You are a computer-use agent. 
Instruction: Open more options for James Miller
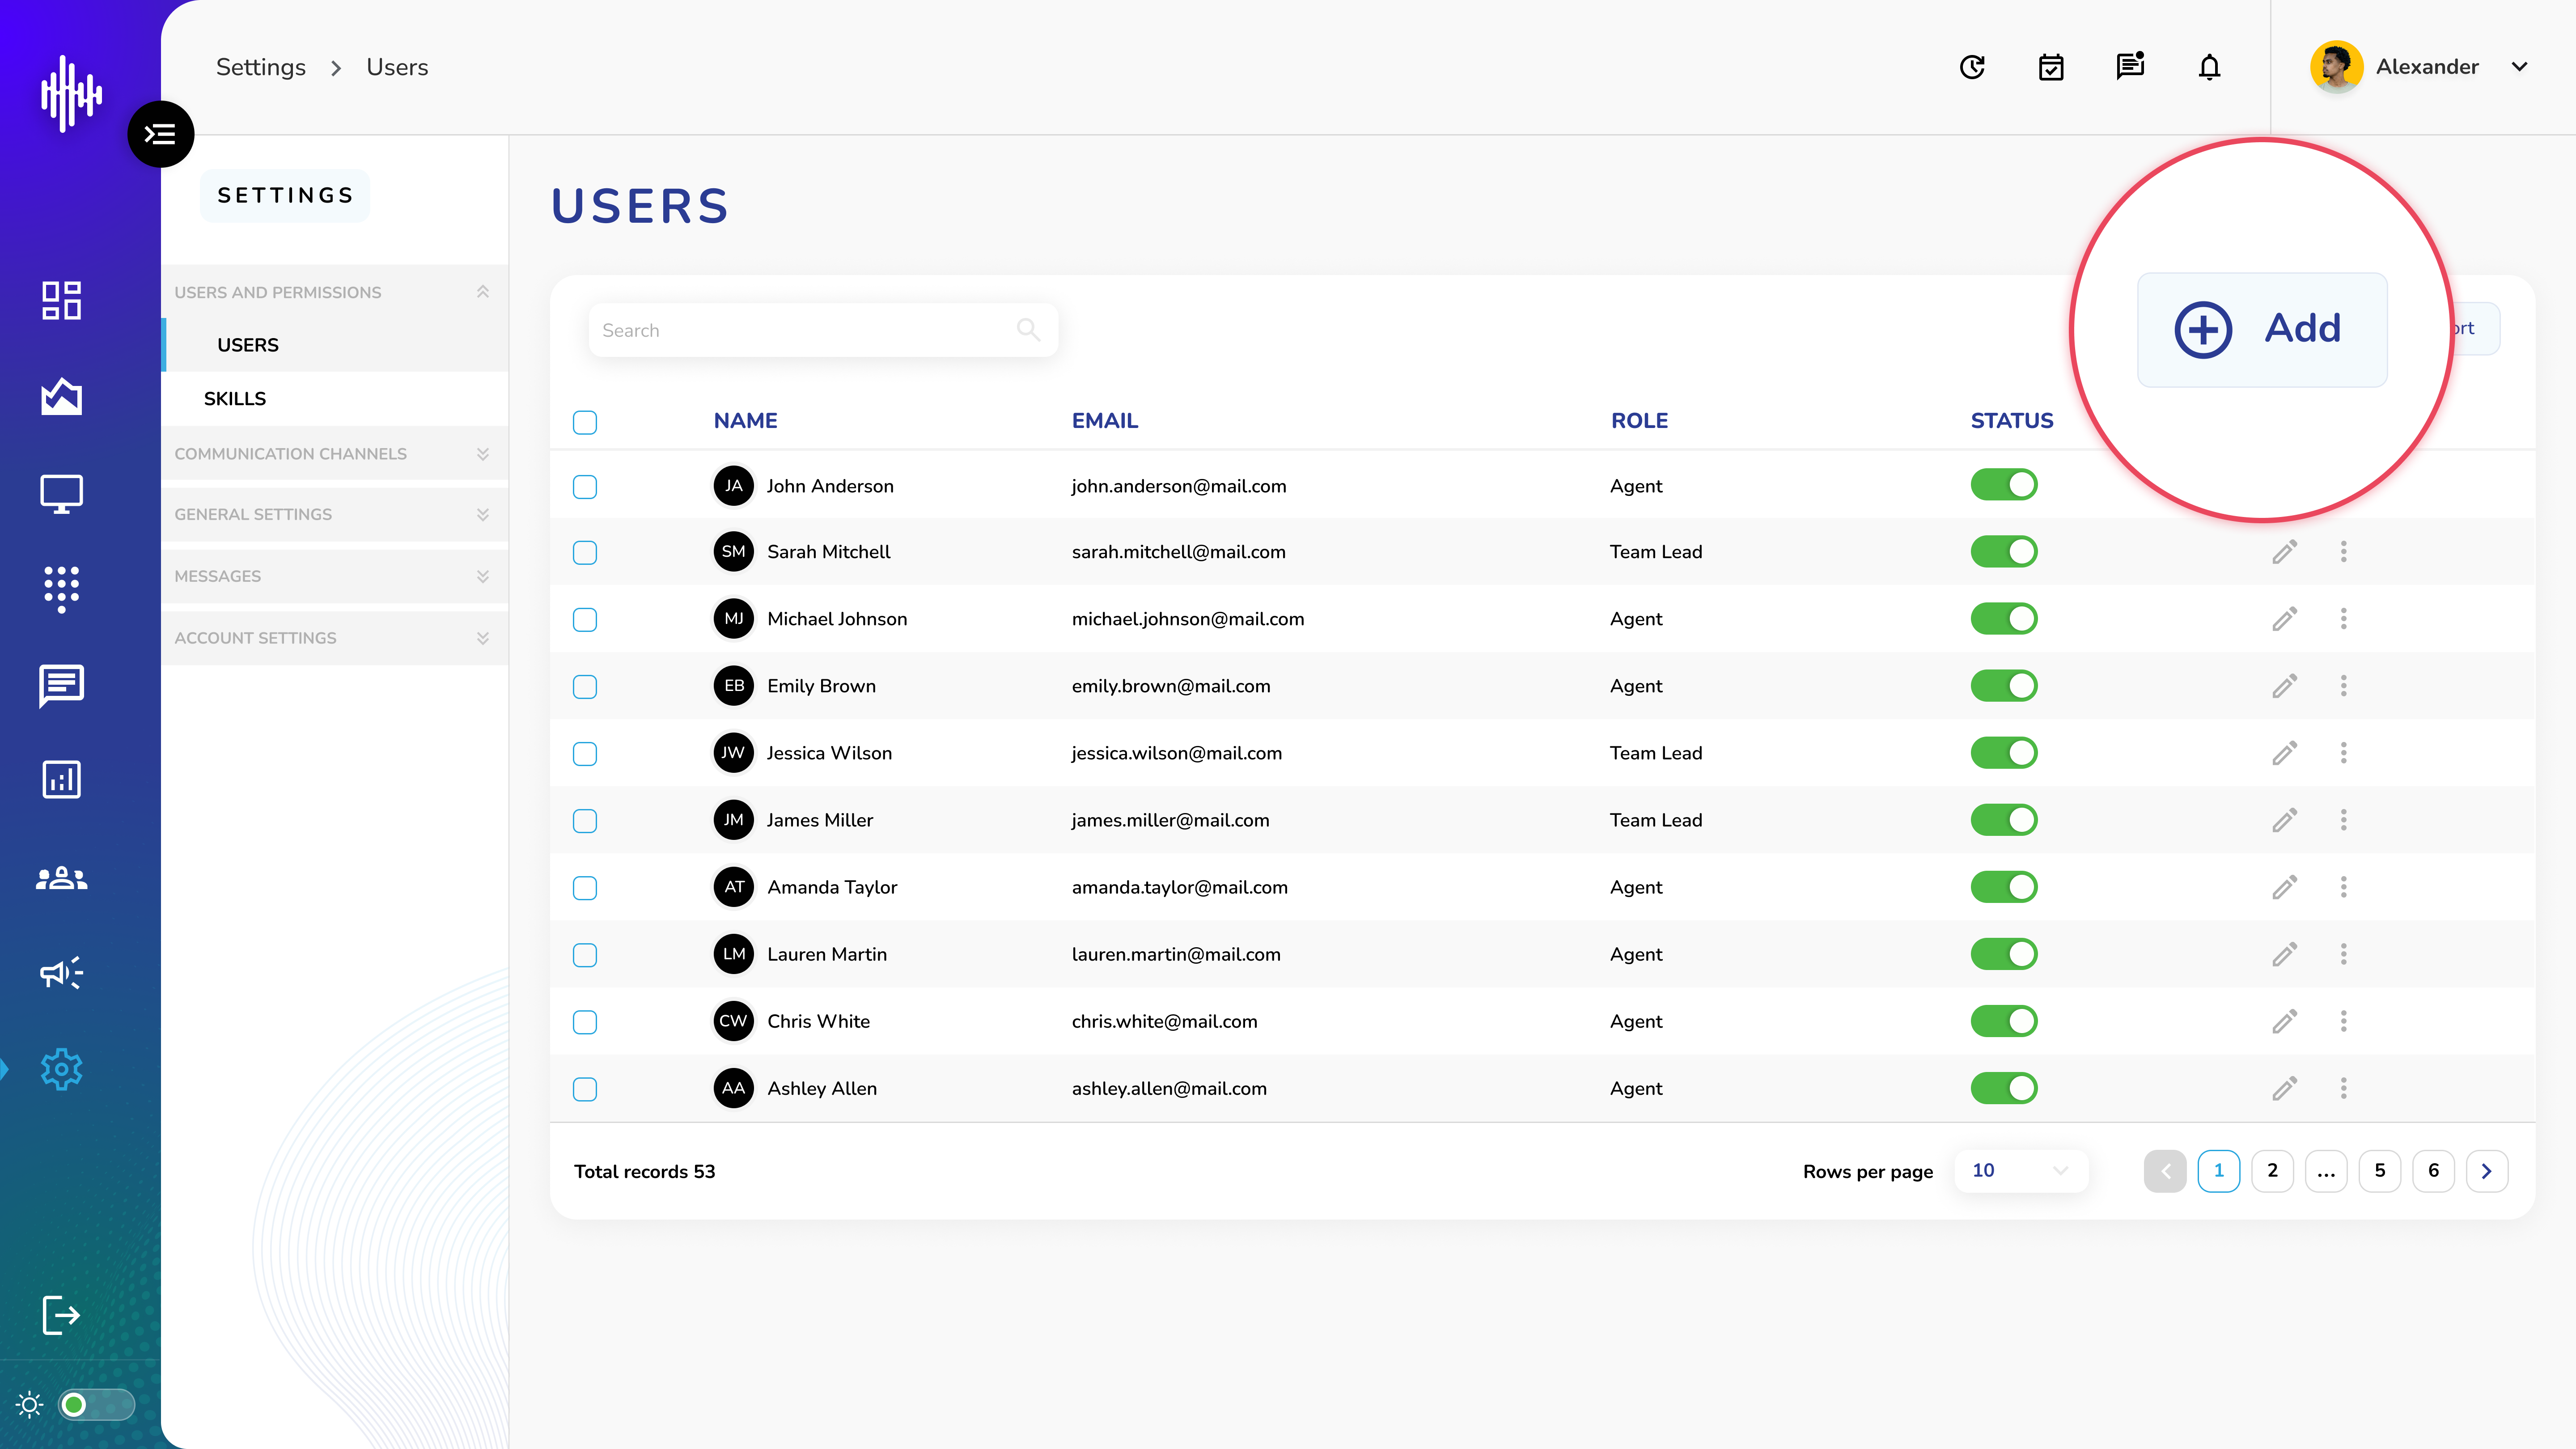(2343, 820)
